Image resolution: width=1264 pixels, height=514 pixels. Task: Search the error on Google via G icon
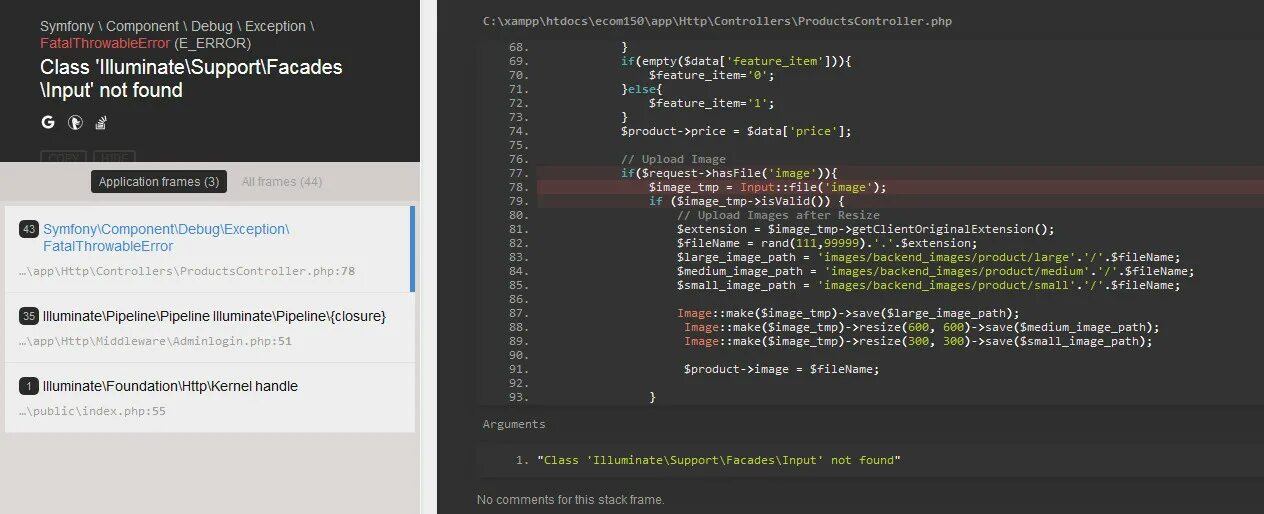tap(48, 122)
